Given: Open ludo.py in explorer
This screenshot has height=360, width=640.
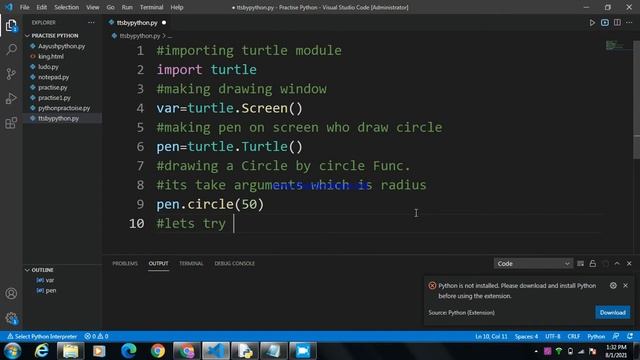Looking at the screenshot, I should (48, 67).
